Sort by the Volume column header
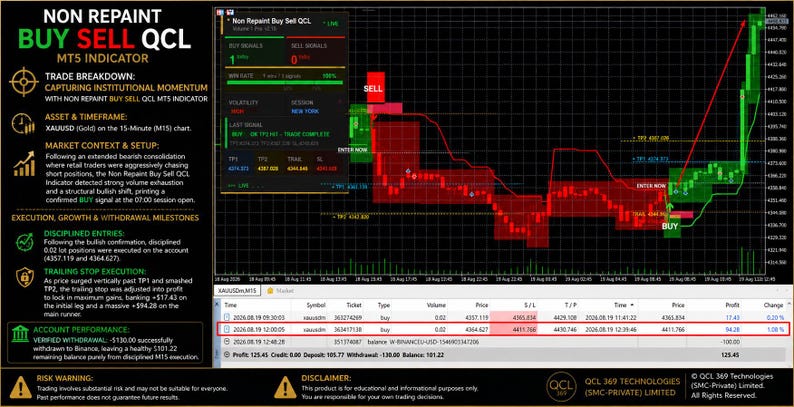This screenshot has height=407, width=794. point(435,305)
